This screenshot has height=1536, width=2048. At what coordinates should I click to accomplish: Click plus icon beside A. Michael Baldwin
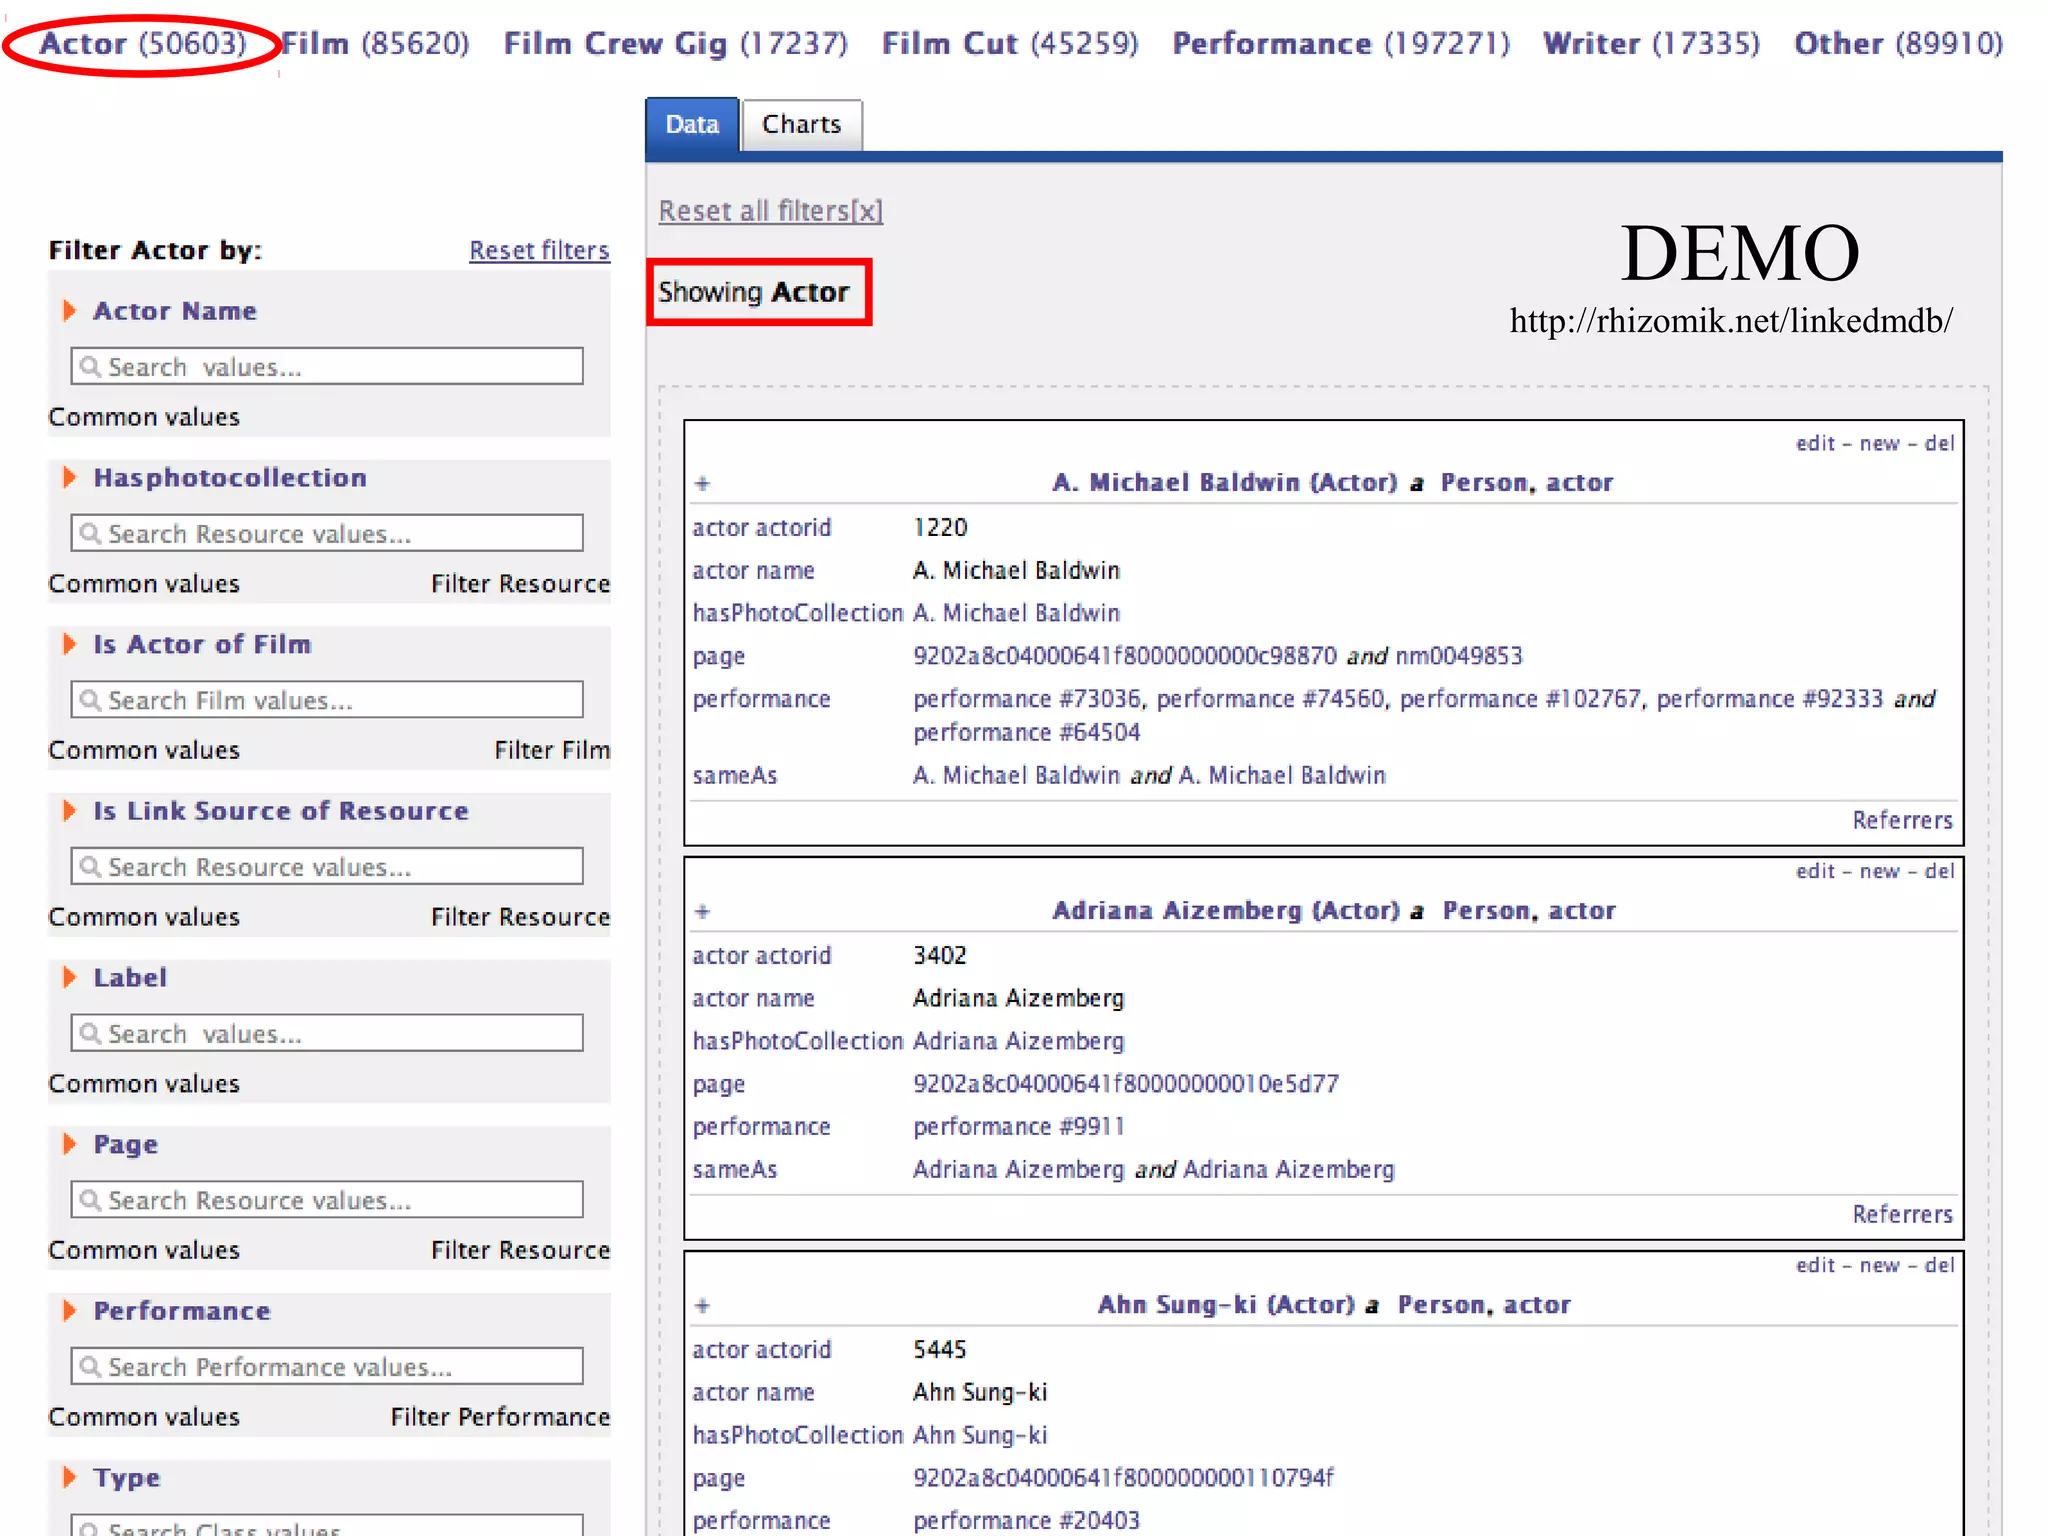coord(702,484)
